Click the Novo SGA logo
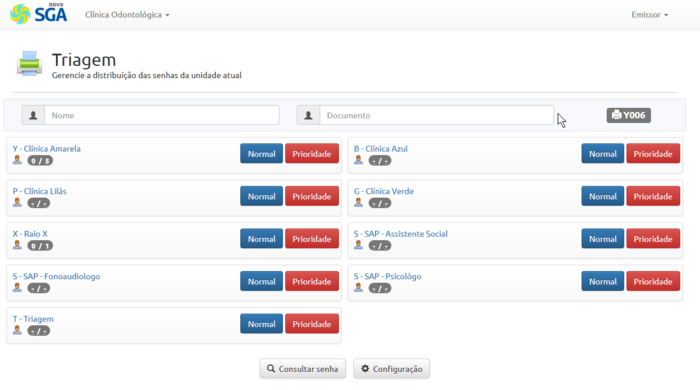The width and height of the screenshot is (700, 390). pos(38,13)
